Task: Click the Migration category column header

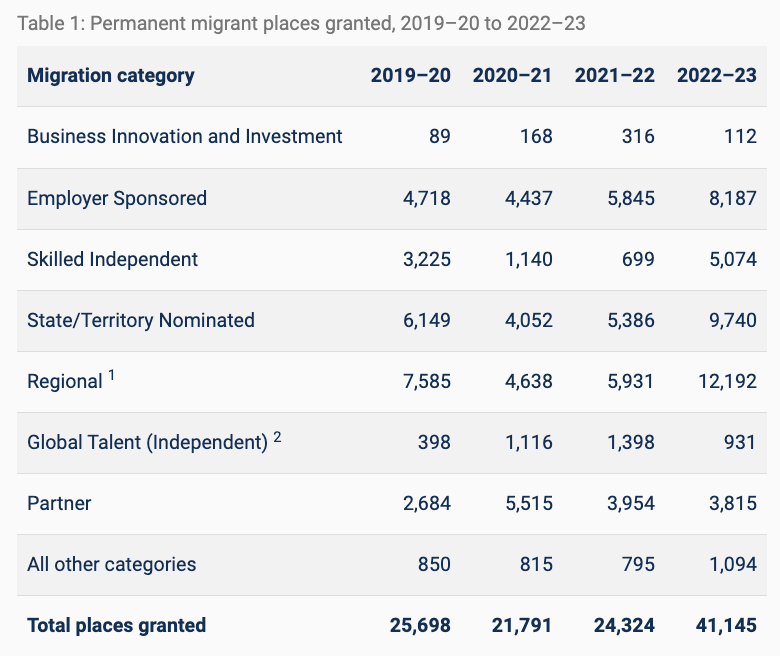Action: 111,76
